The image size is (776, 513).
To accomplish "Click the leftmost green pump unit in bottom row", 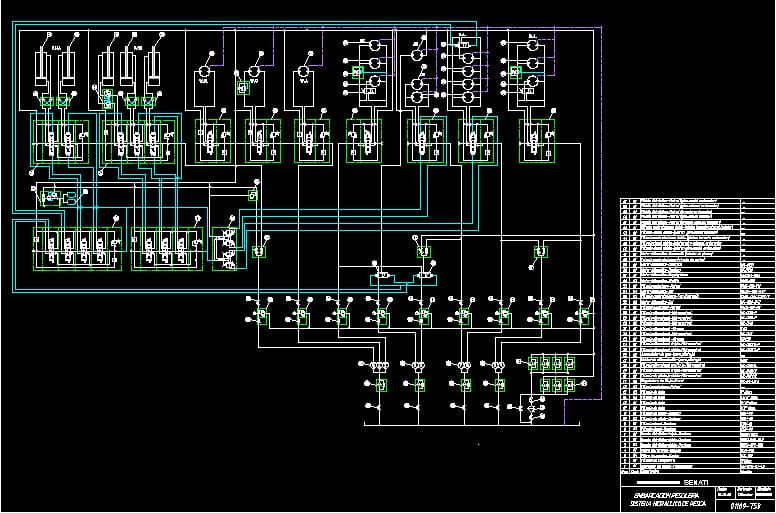I will [260, 317].
